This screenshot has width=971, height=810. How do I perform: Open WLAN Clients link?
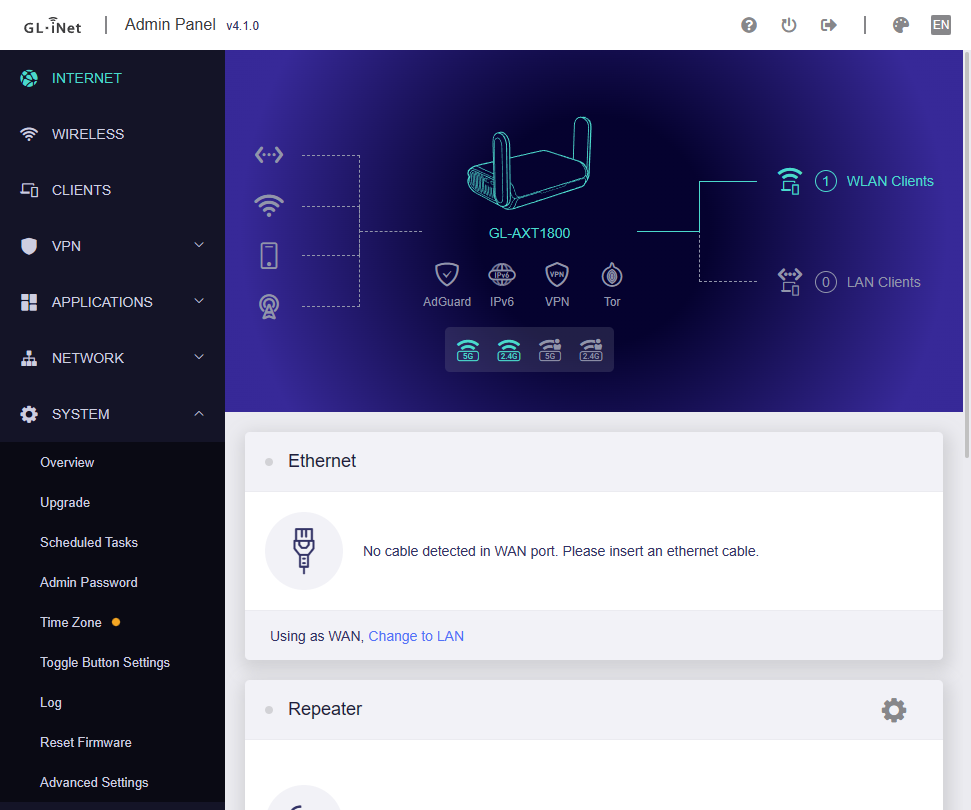tap(890, 181)
